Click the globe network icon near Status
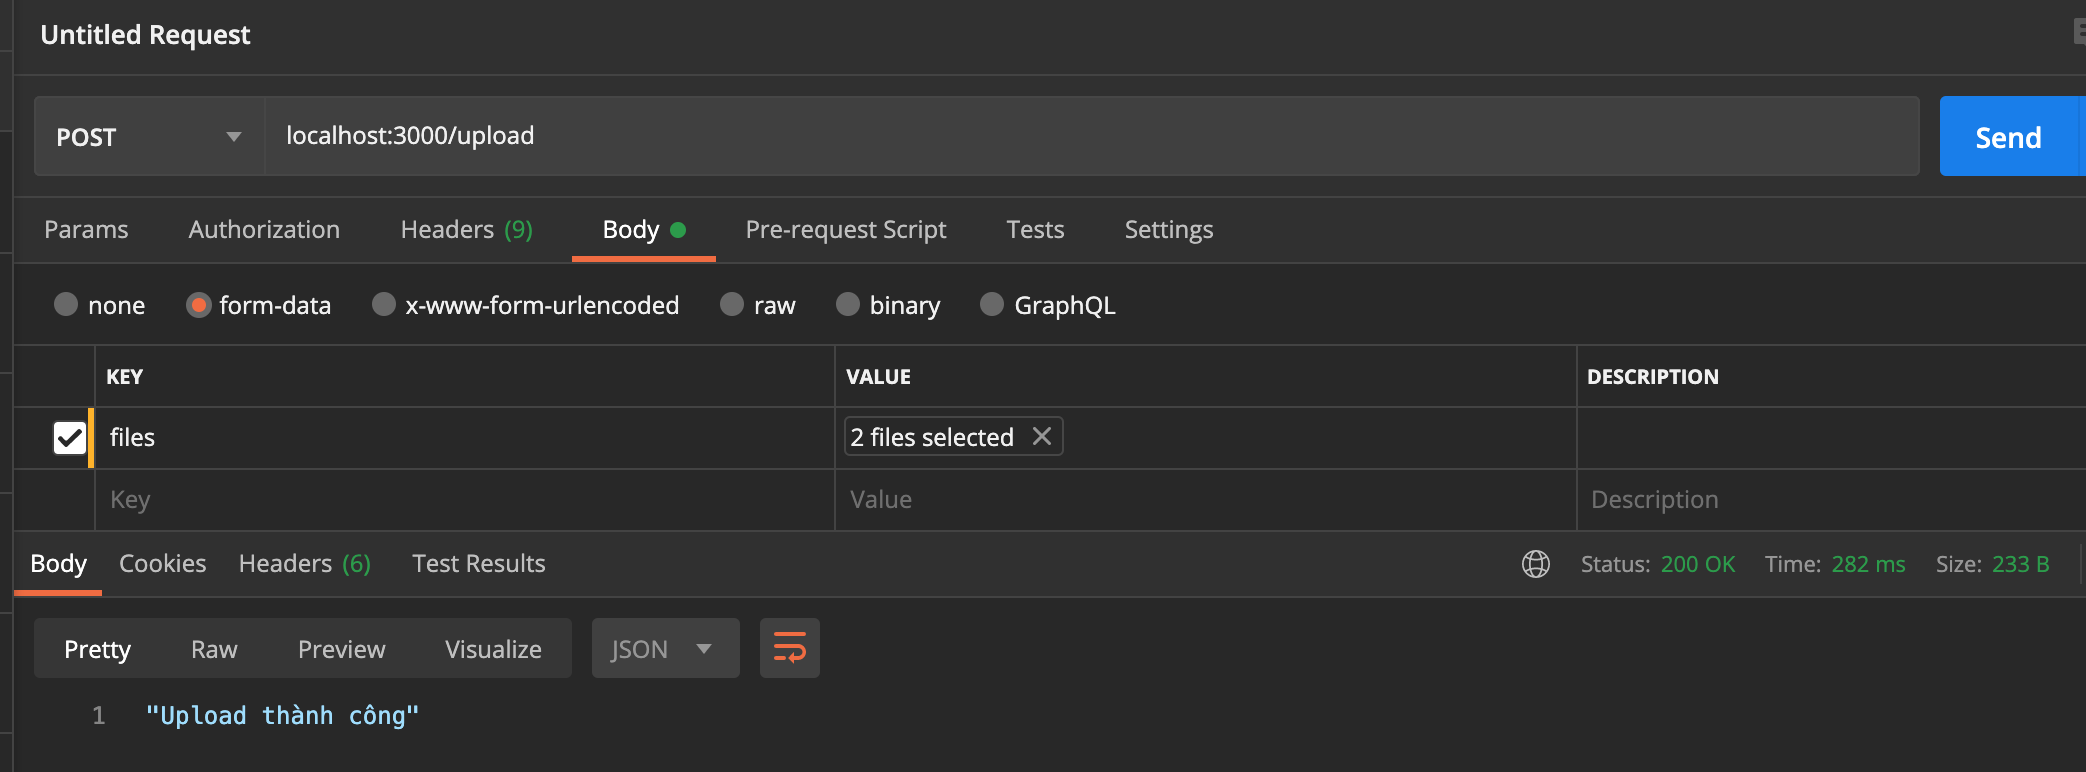Screen dimensions: 2086x772 point(1536,564)
